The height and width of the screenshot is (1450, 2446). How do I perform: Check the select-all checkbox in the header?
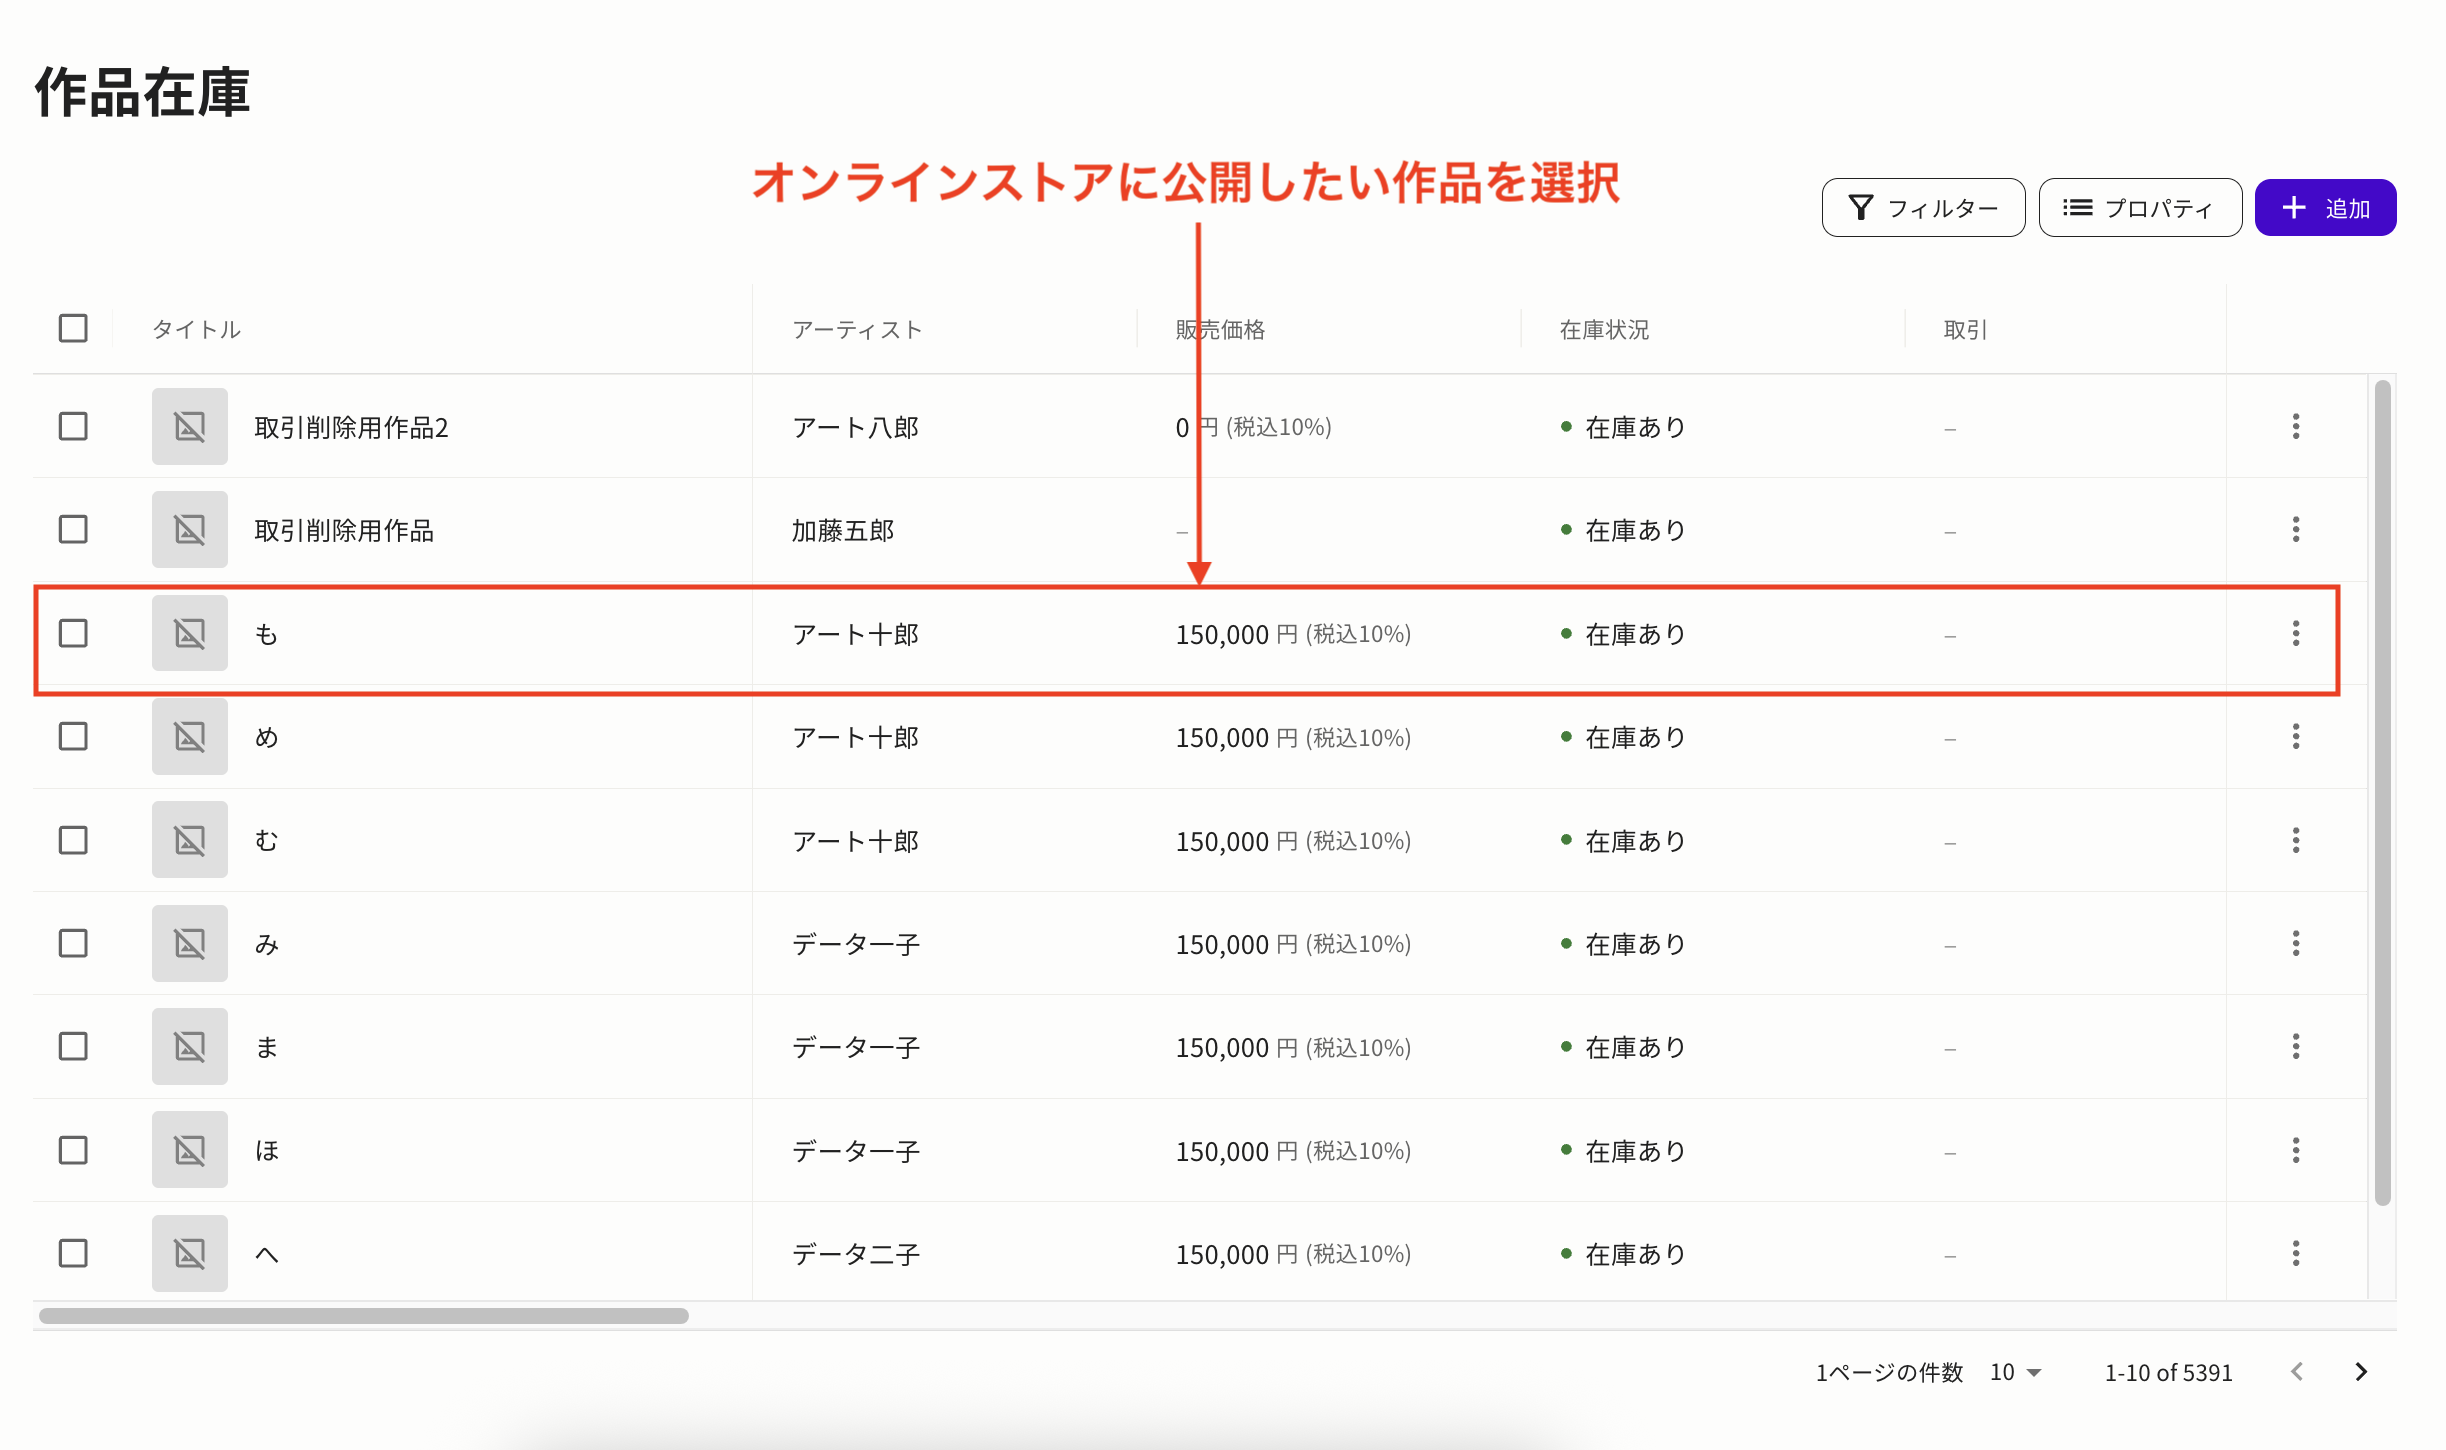coord(73,327)
